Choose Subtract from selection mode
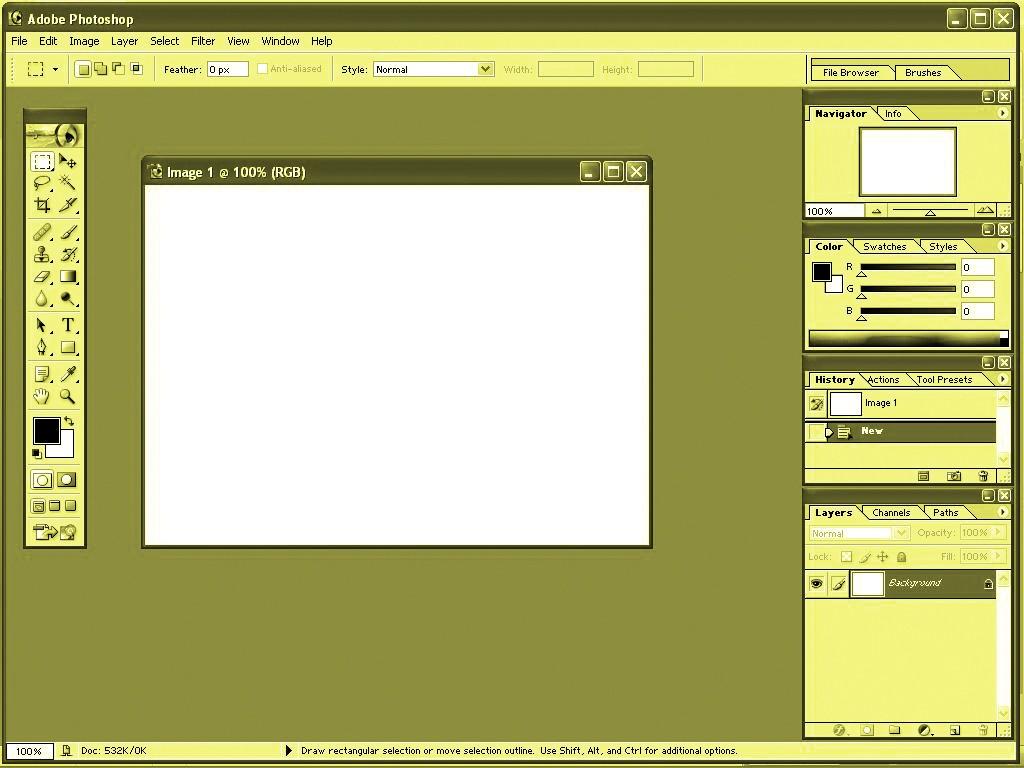This screenshot has height=768, width=1024. (x=118, y=69)
